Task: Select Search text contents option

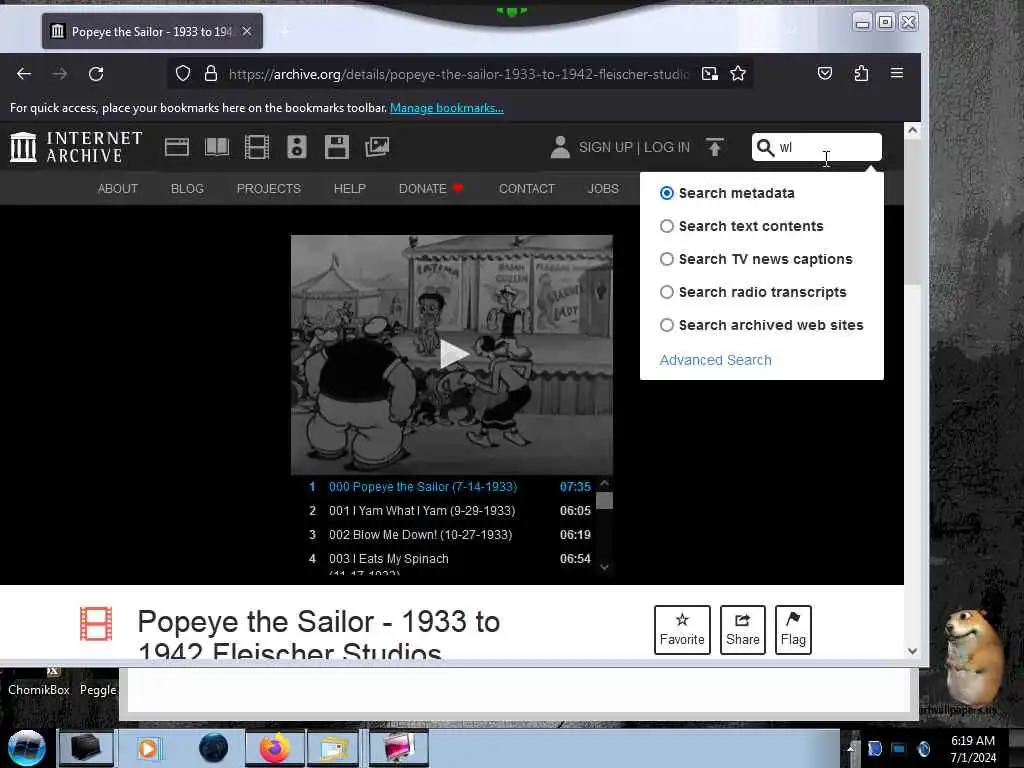Action: pos(666,226)
